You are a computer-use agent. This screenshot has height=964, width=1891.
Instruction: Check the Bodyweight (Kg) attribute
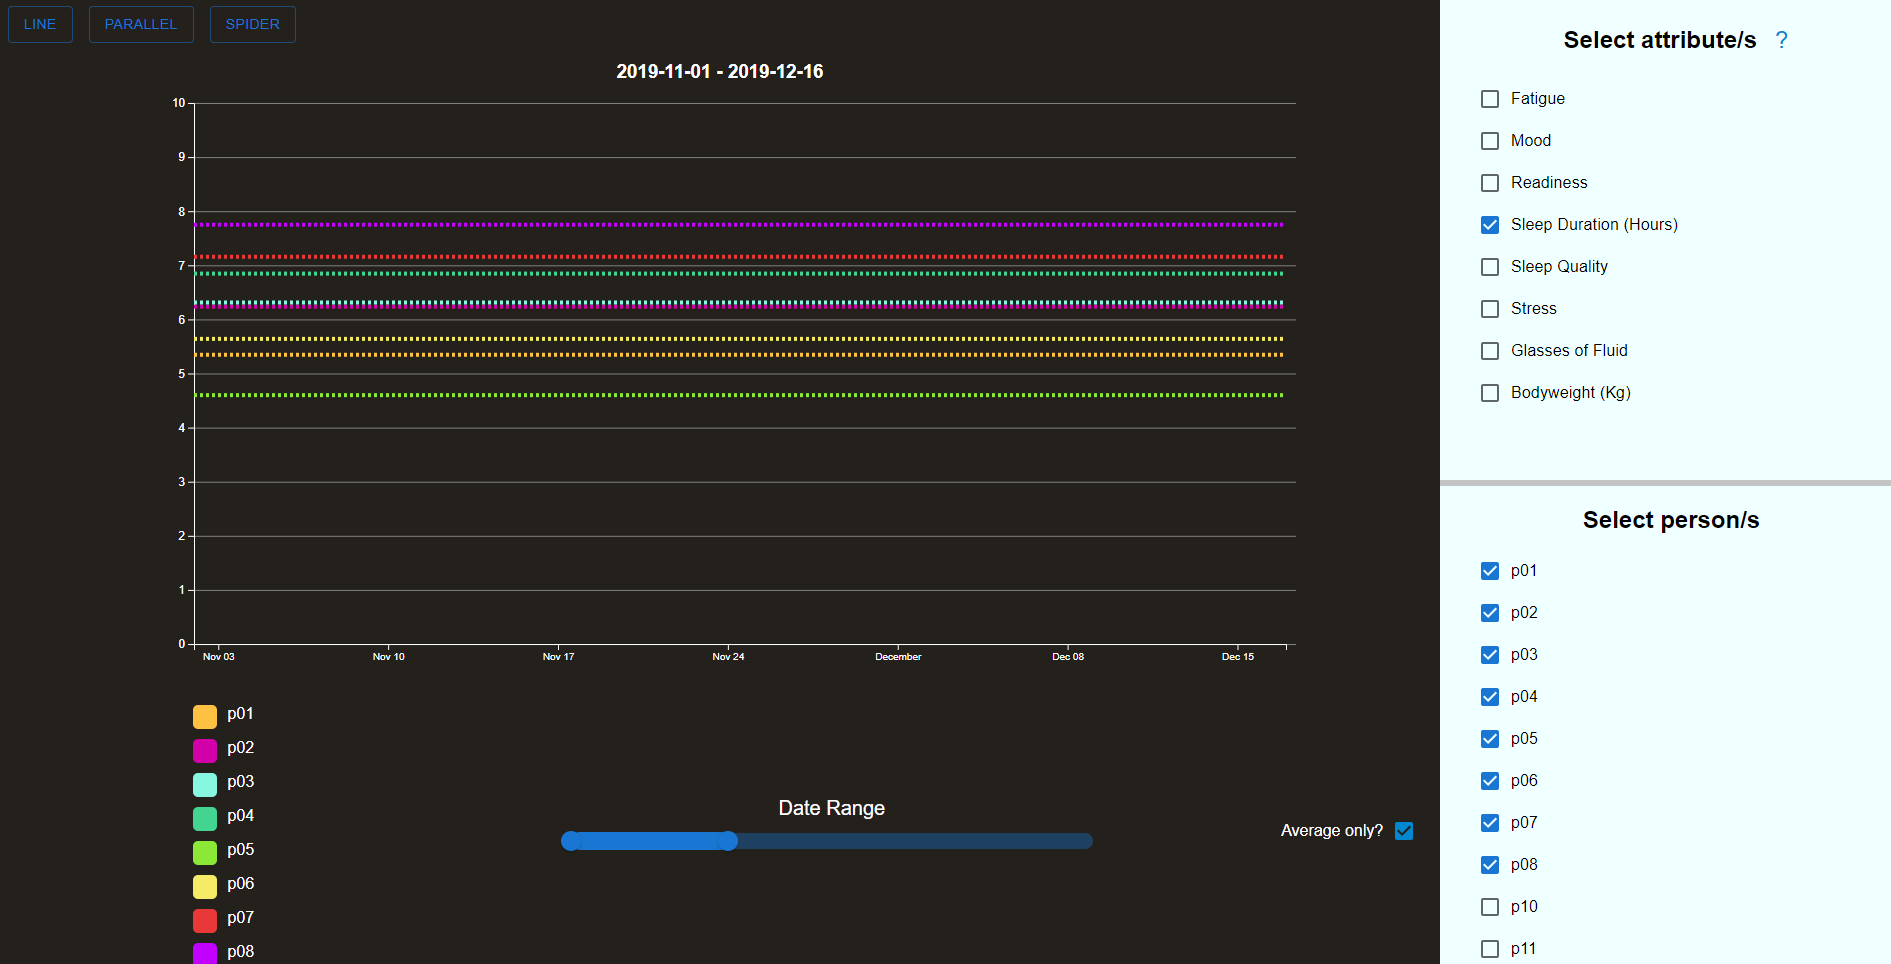tap(1489, 392)
